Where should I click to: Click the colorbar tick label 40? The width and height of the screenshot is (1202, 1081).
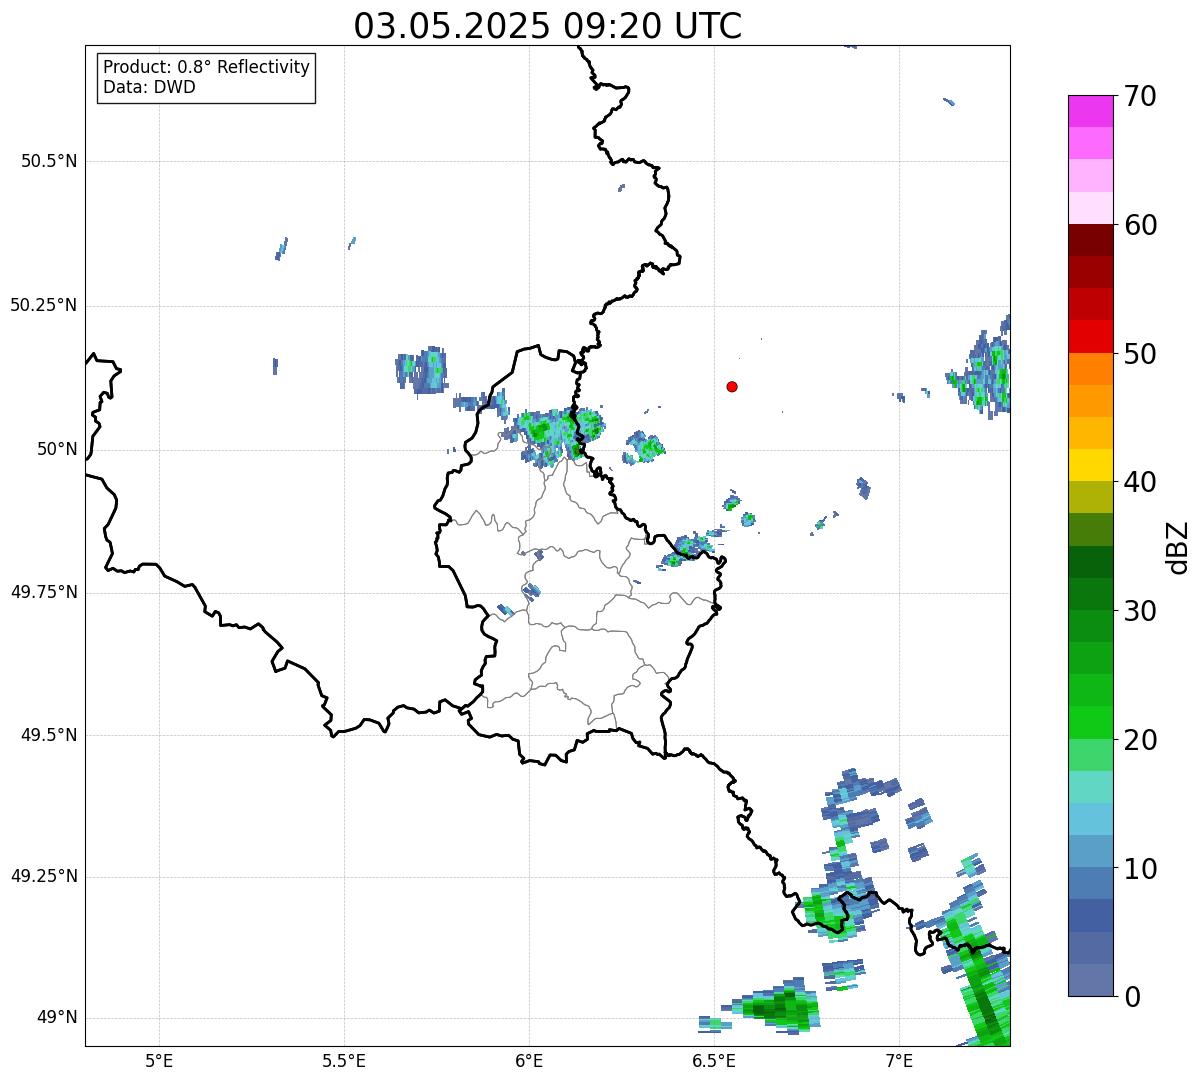(1140, 482)
